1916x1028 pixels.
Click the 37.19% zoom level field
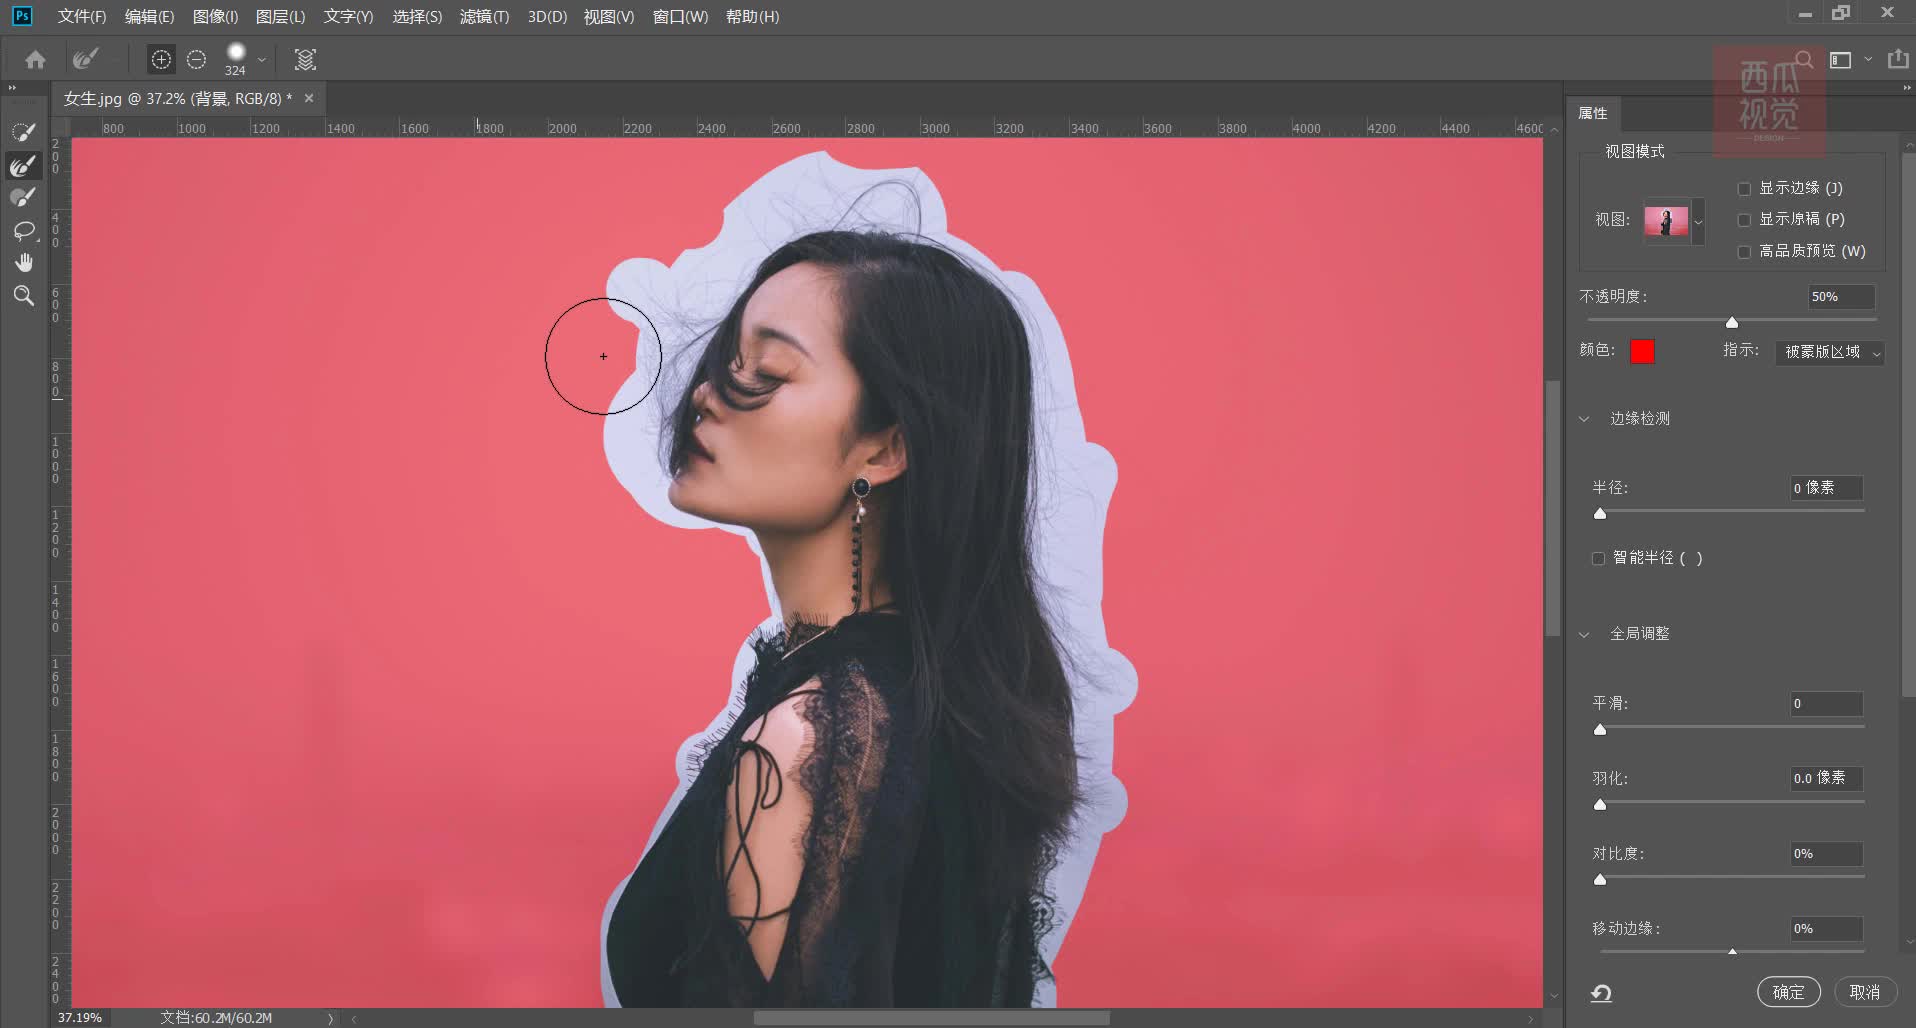[80, 1018]
